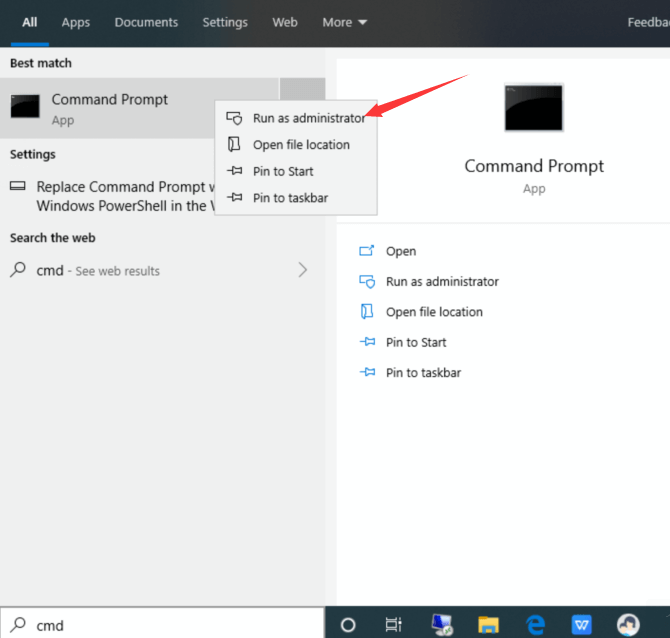Click the Open icon in right pane
This screenshot has width=670, height=638.
[x=367, y=250]
